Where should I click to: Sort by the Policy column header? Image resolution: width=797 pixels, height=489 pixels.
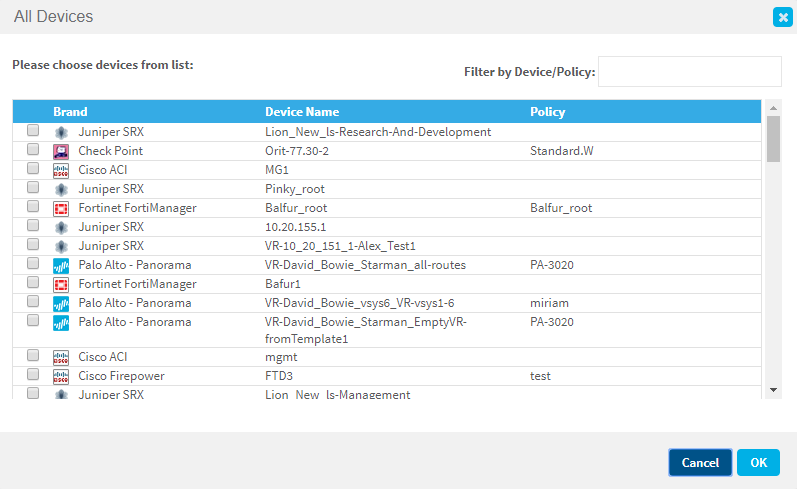pos(547,112)
